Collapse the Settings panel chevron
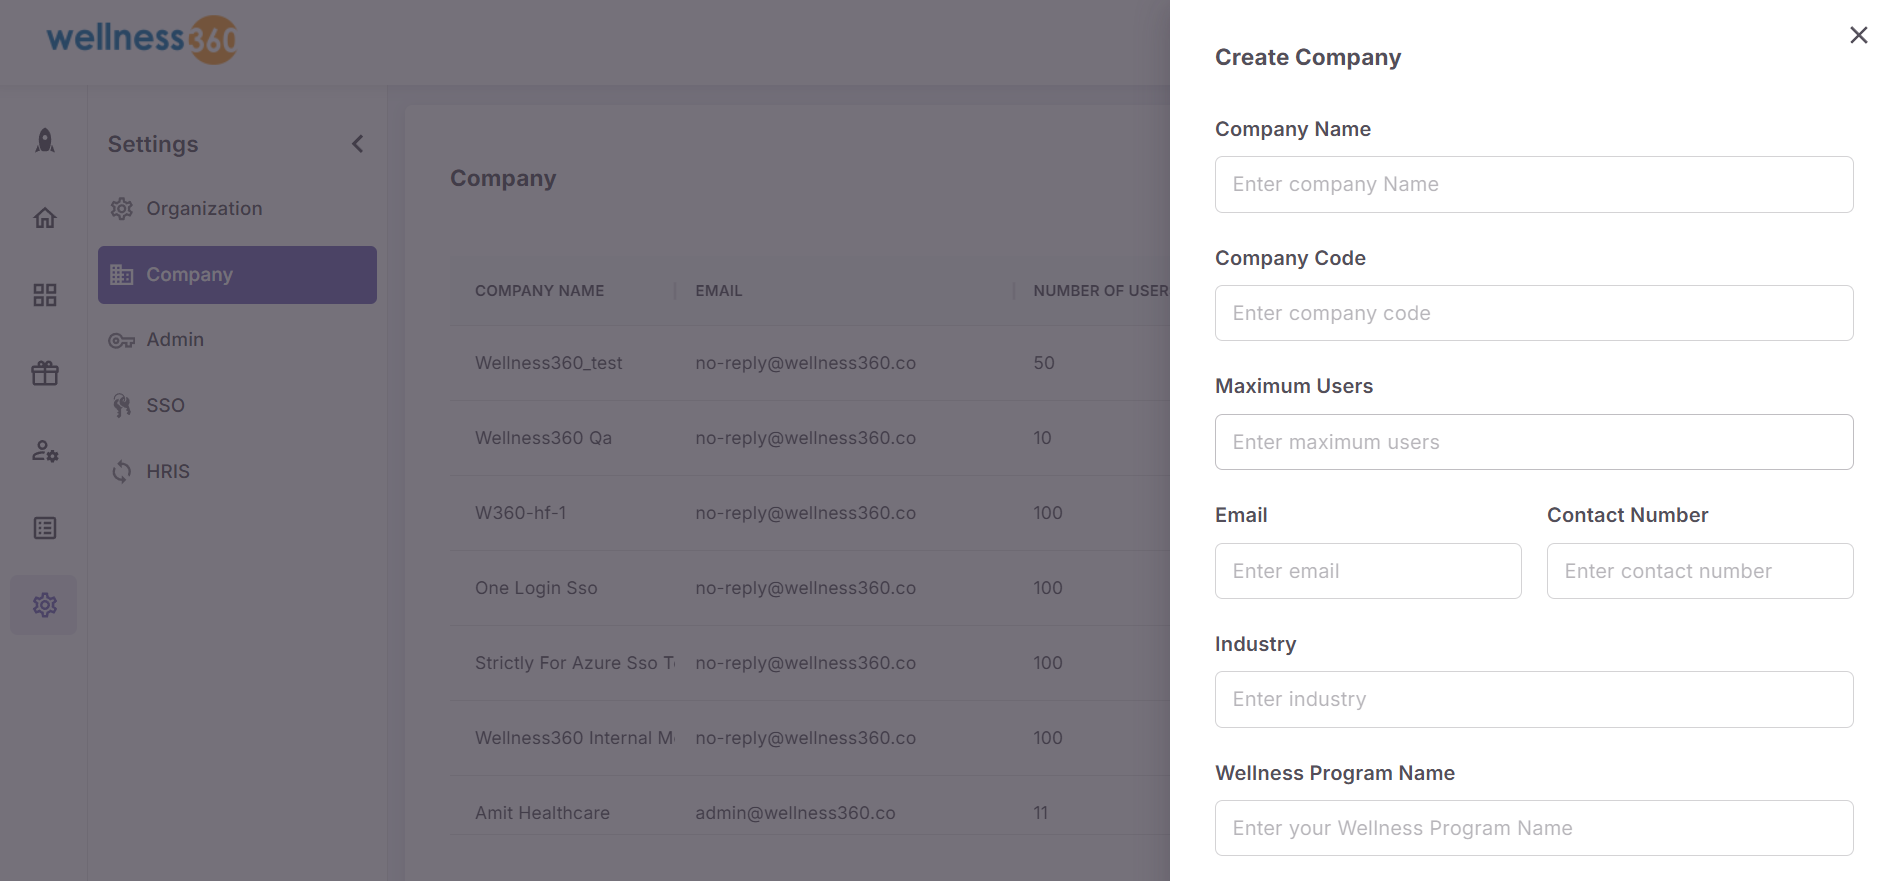This screenshot has width=1888, height=881. [x=358, y=144]
